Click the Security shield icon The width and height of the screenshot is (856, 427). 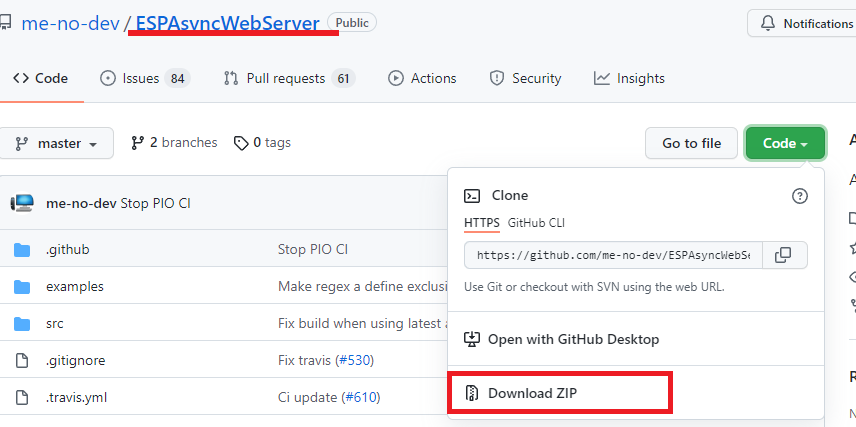(497, 79)
